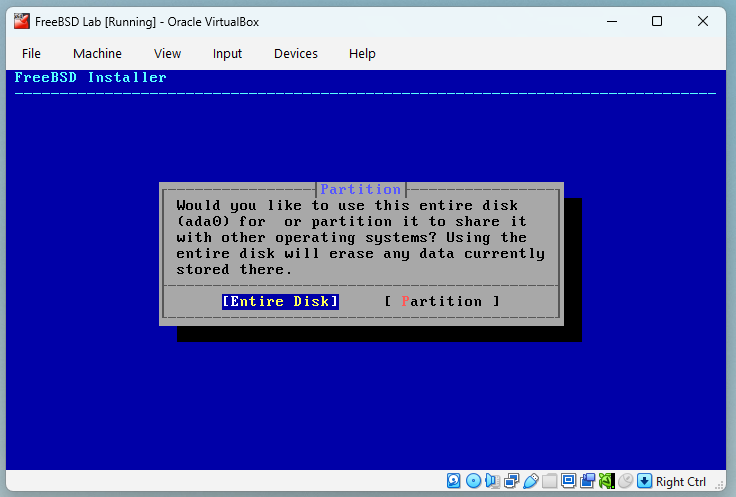Open the File menu

(x=31, y=54)
